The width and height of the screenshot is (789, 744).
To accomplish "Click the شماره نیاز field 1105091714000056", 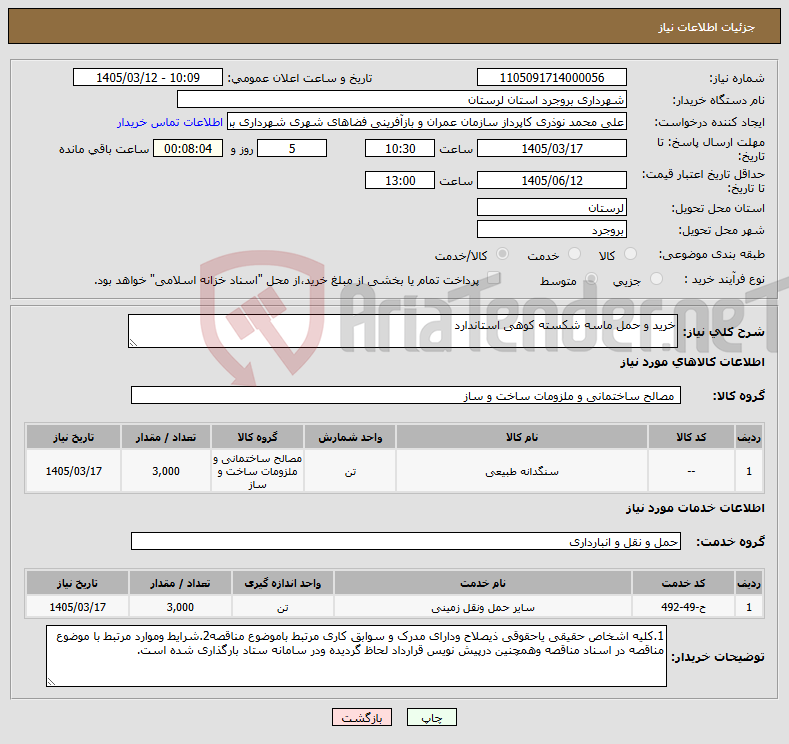I will pyautogui.click(x=551, y=77).
